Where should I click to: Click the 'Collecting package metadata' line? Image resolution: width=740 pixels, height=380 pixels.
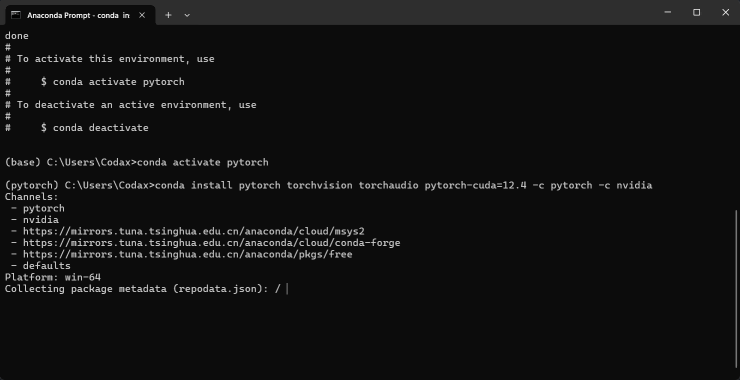(x=143, y=289)
